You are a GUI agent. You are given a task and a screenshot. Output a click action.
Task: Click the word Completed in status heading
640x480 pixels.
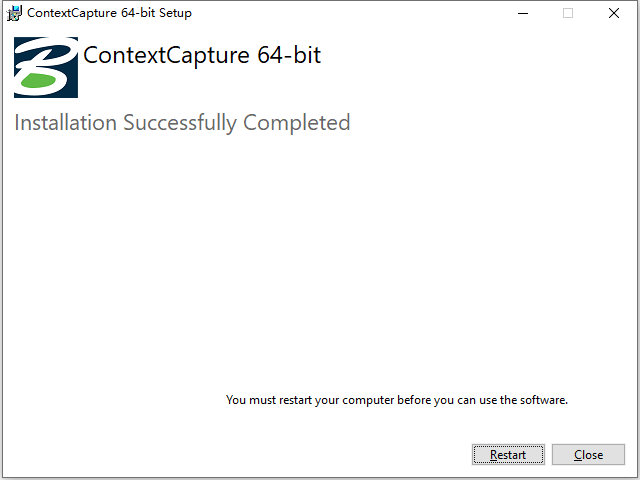click(x=297, y=122)
